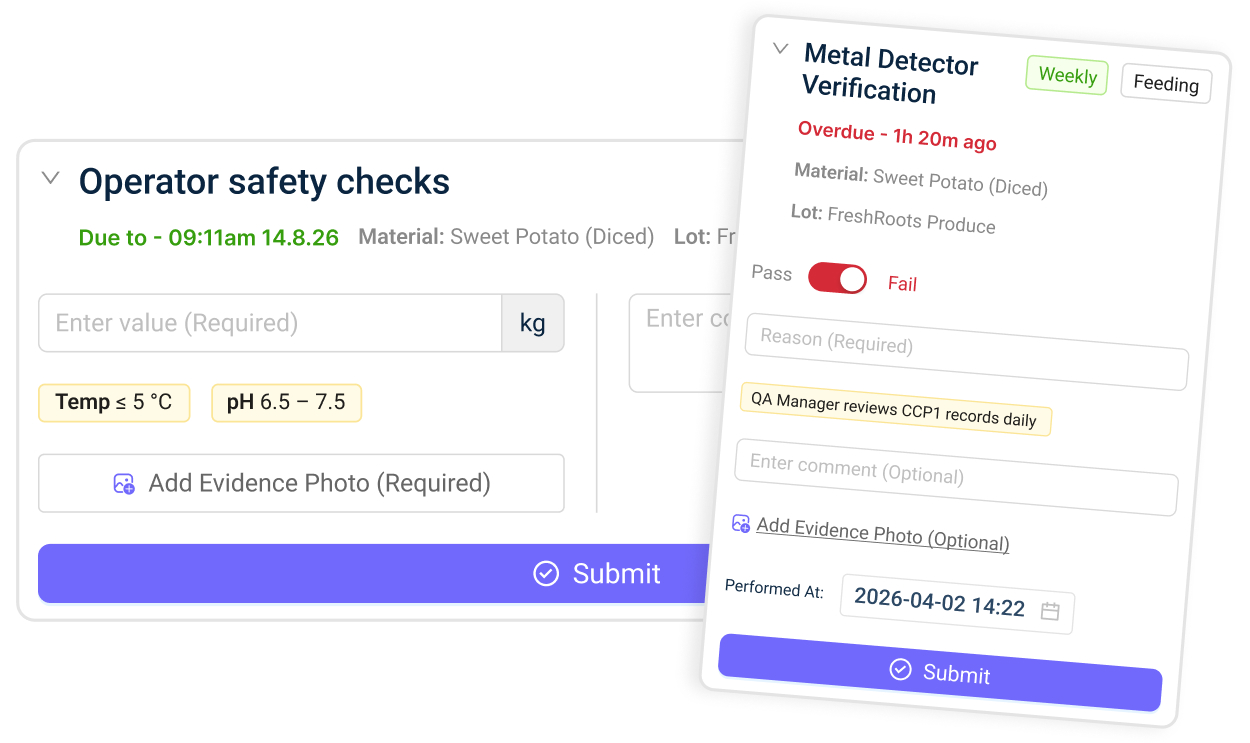Click the pH 6.5 – 7.5 limit badge
Viewport: 1250px width, 743px height.
286,402
